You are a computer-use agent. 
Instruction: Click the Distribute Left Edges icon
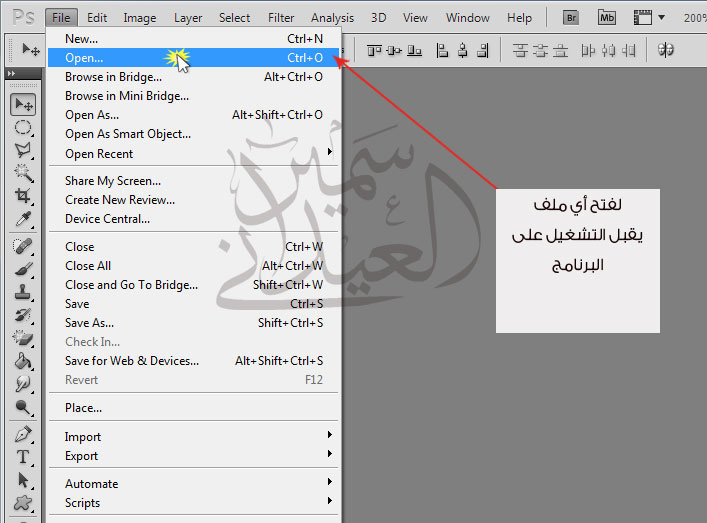pos(588,50)
